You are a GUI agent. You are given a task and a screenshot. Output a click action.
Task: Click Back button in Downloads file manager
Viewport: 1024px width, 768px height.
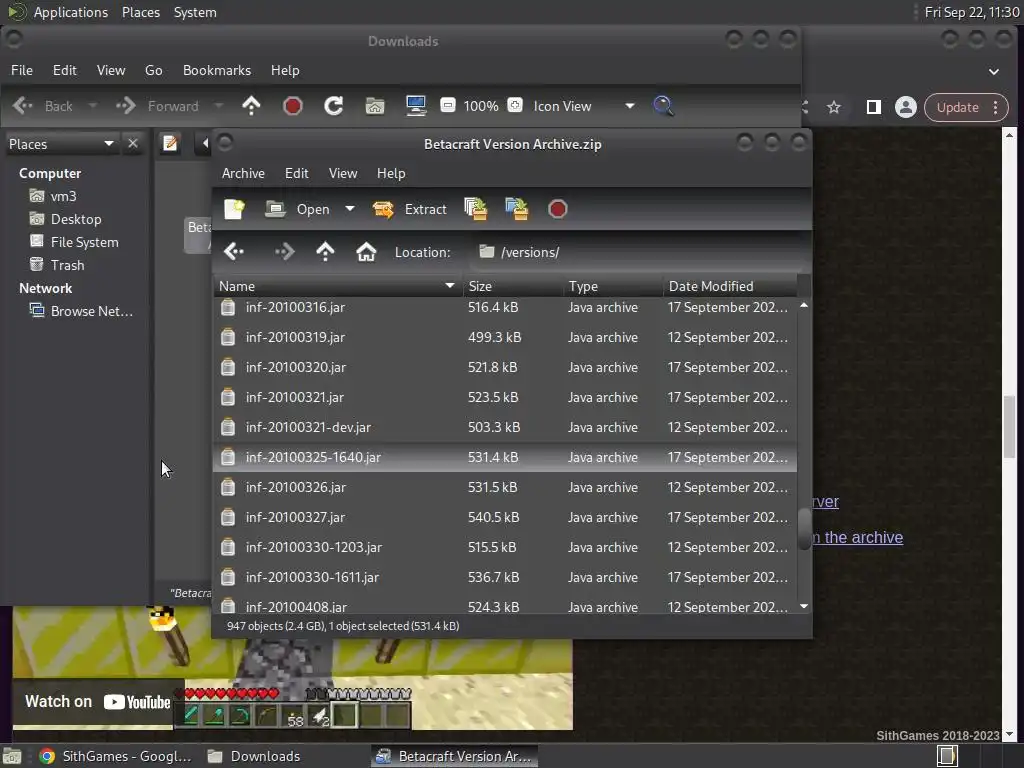pos(42,106)
